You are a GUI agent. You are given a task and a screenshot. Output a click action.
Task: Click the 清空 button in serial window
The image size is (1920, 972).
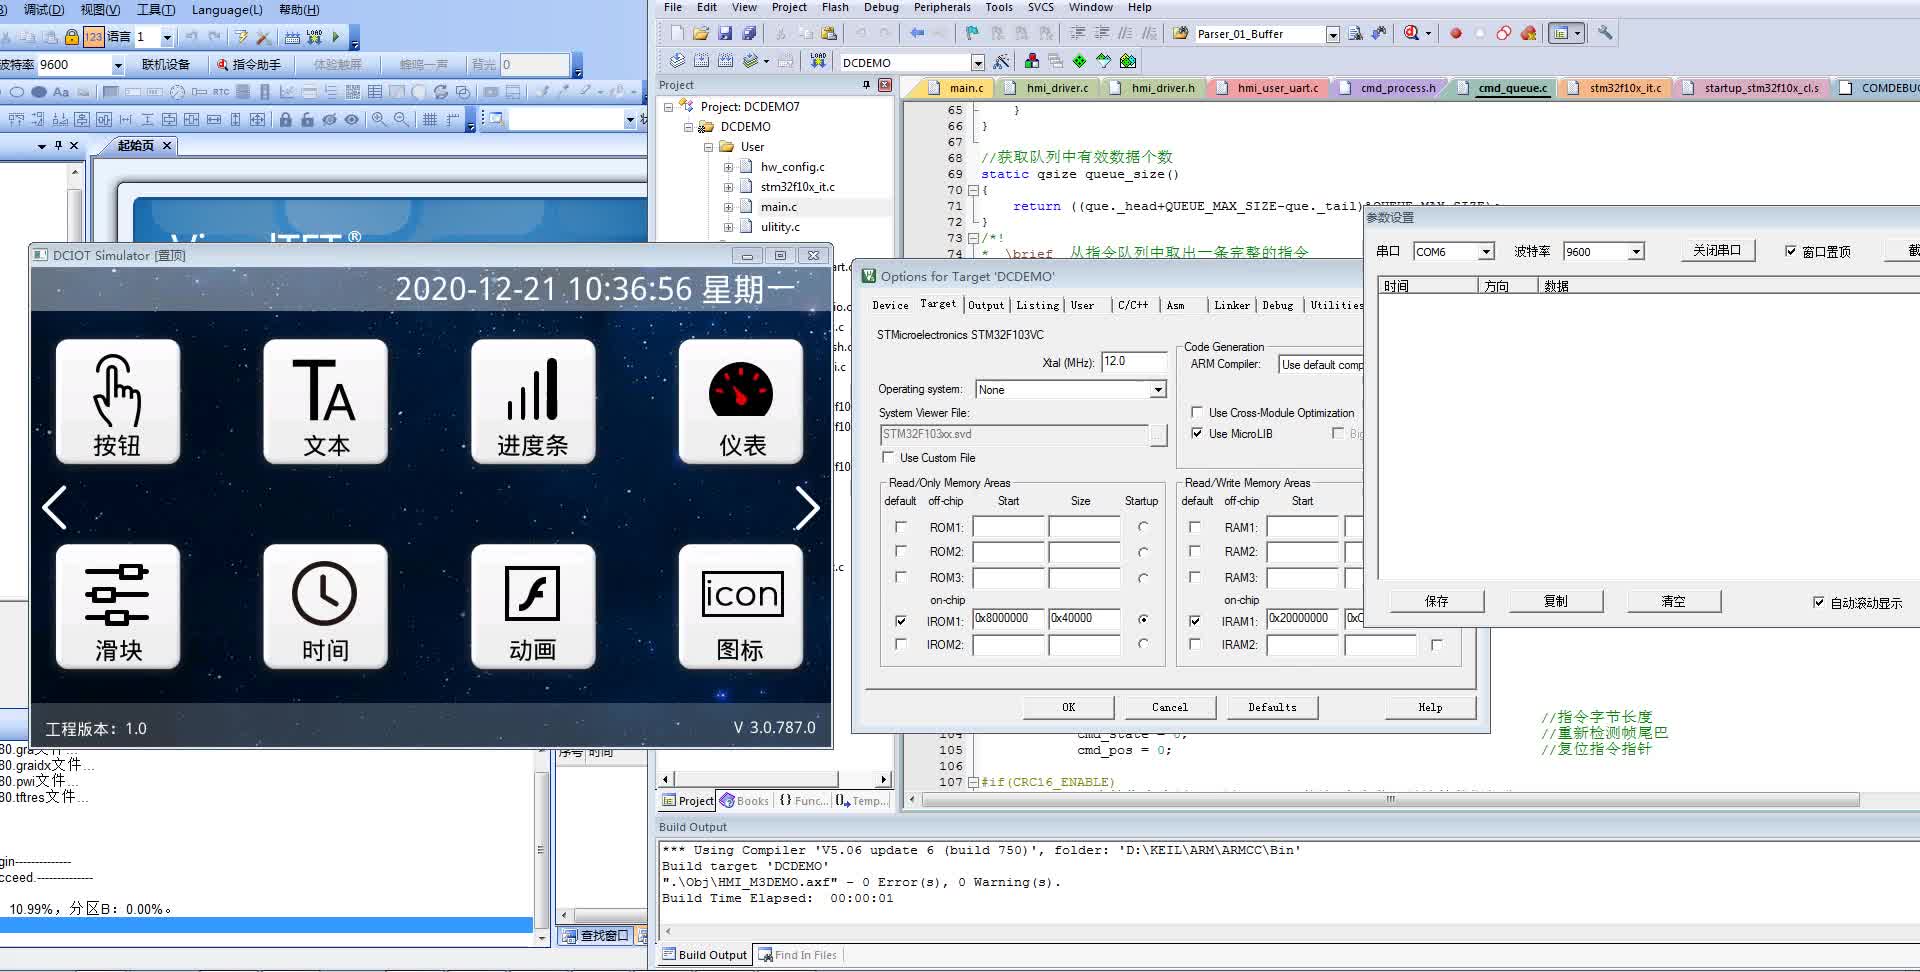tap(1673, 601)
